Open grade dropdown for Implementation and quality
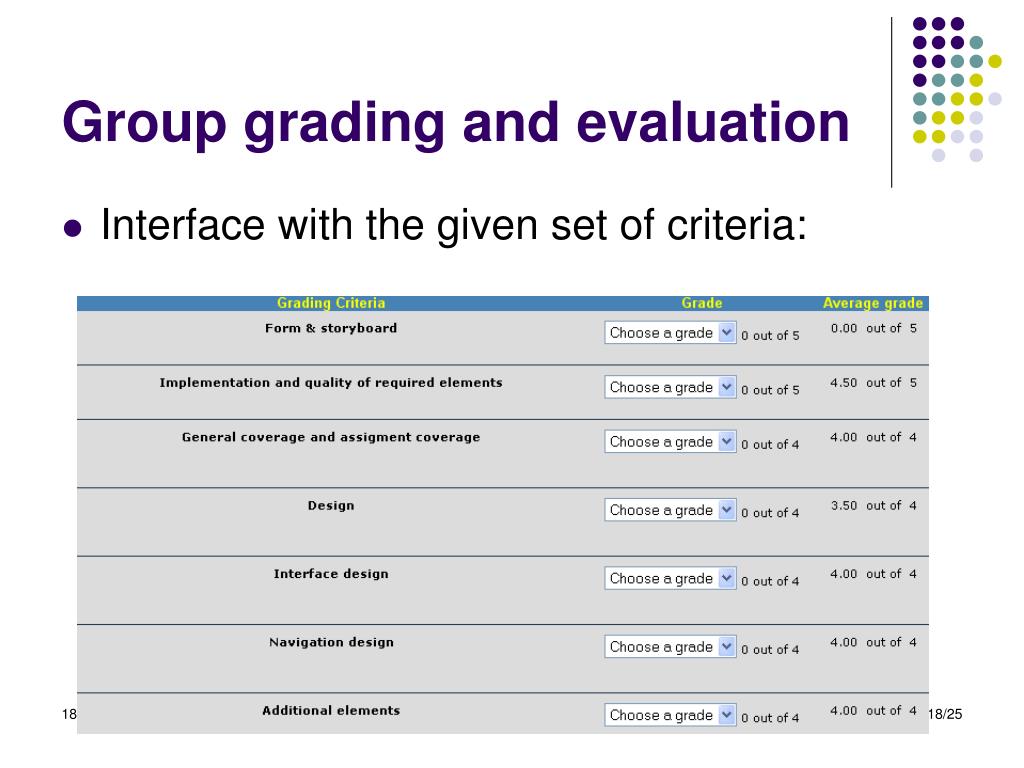 pos(670,387)
